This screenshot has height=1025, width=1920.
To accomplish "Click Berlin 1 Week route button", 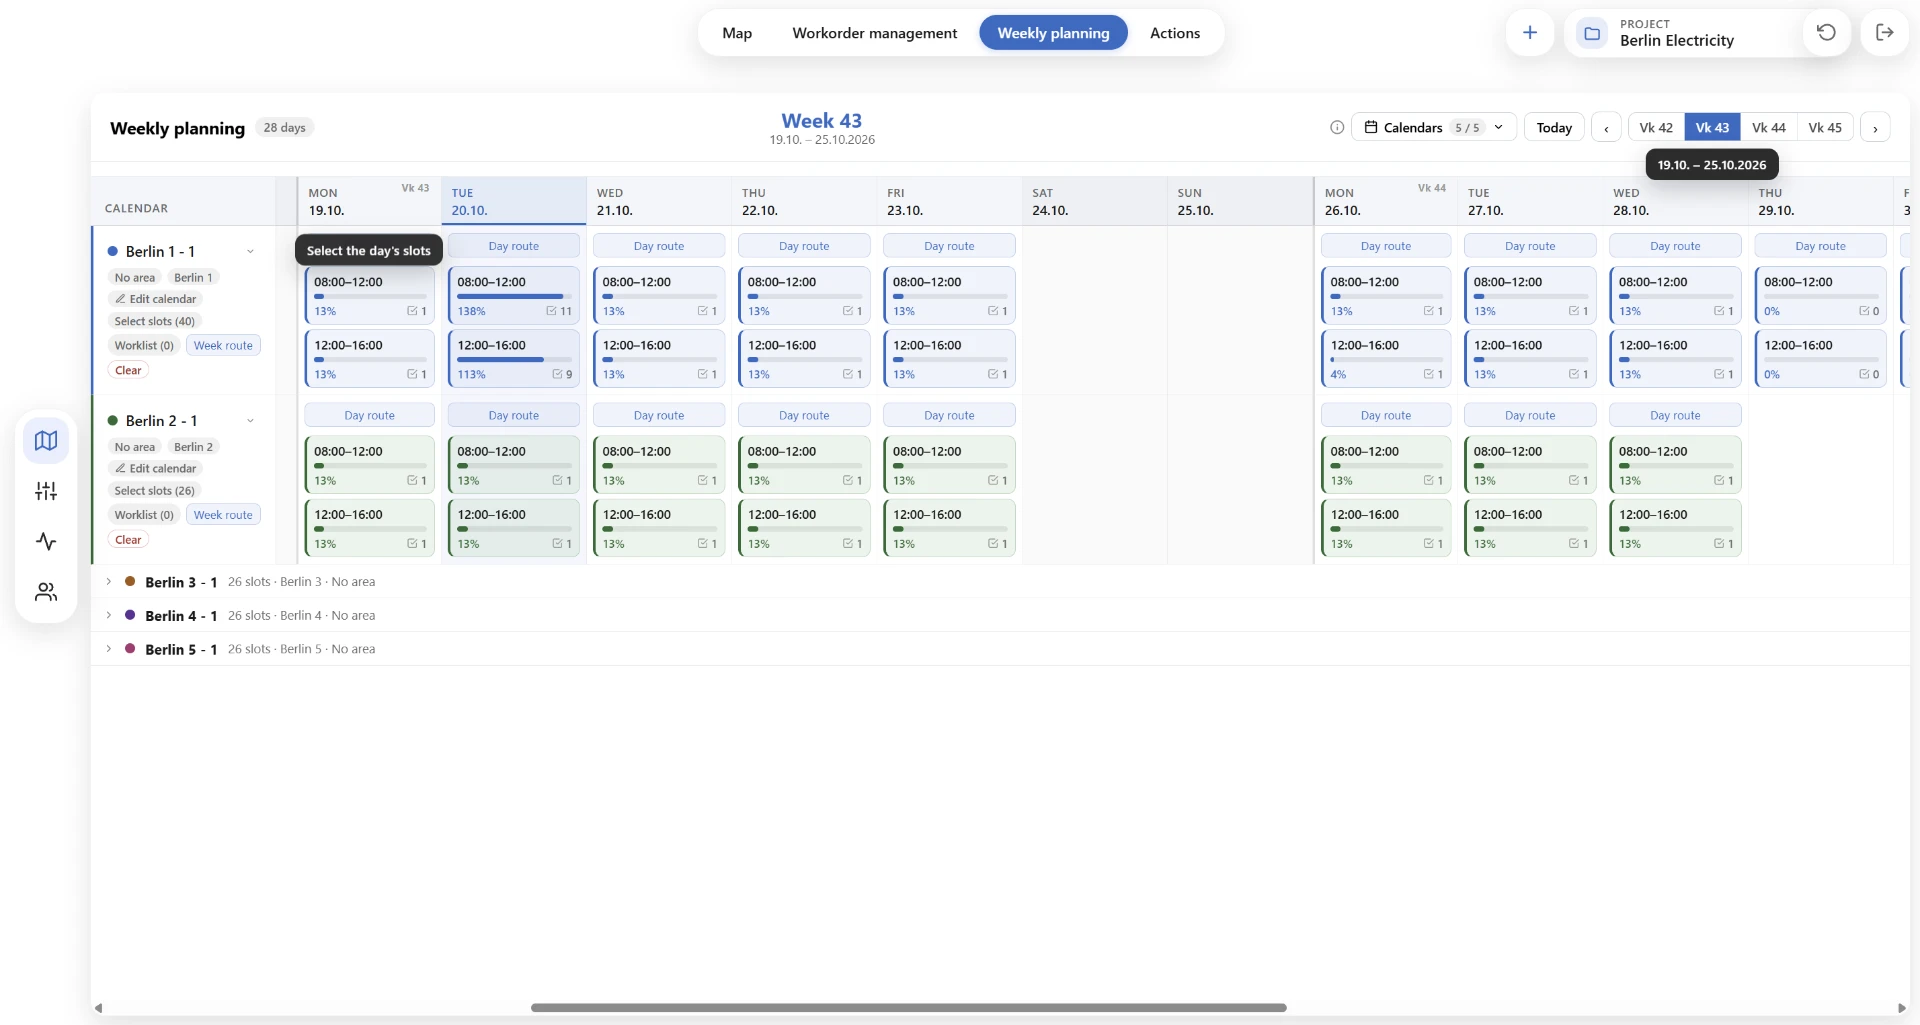I will click(x=223, y=346).
